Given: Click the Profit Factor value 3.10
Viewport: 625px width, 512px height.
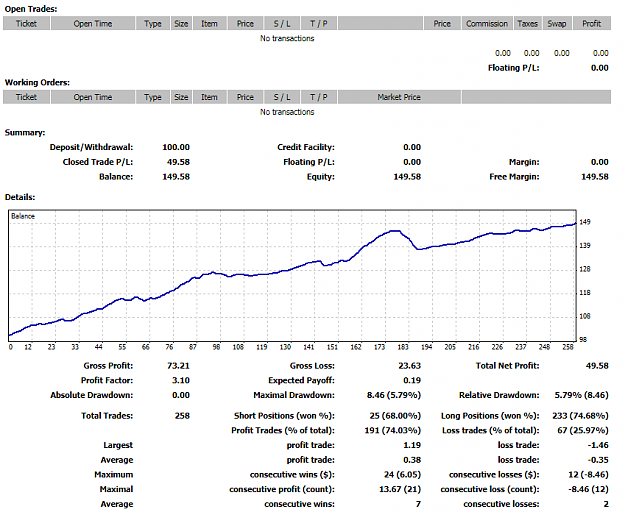Looking at the screenshot, I should pos(181,380).
